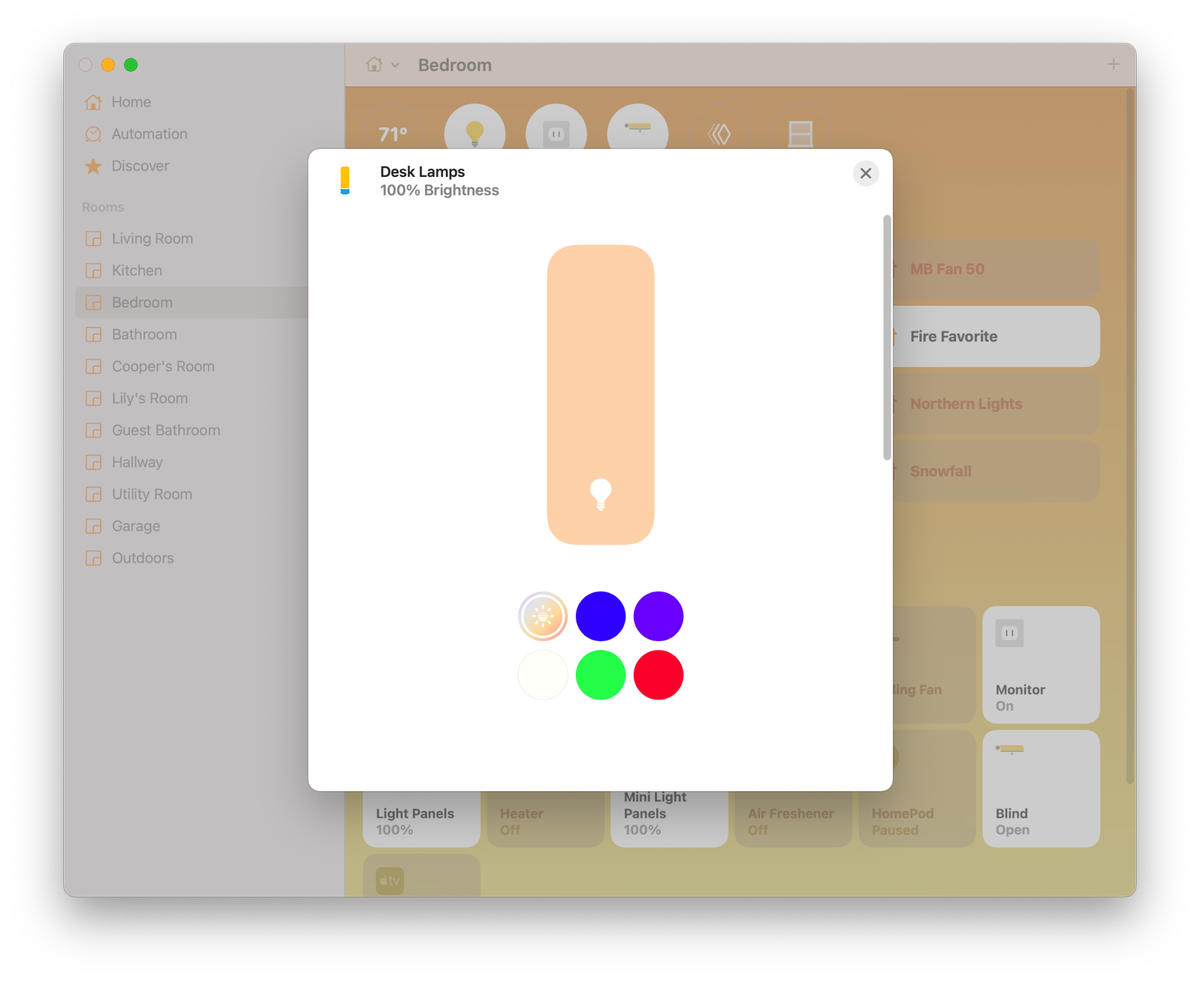Viewport: 1200px width, 981px height.
Task: Click the light strip icon in the top toolbar
Action: 637,129
